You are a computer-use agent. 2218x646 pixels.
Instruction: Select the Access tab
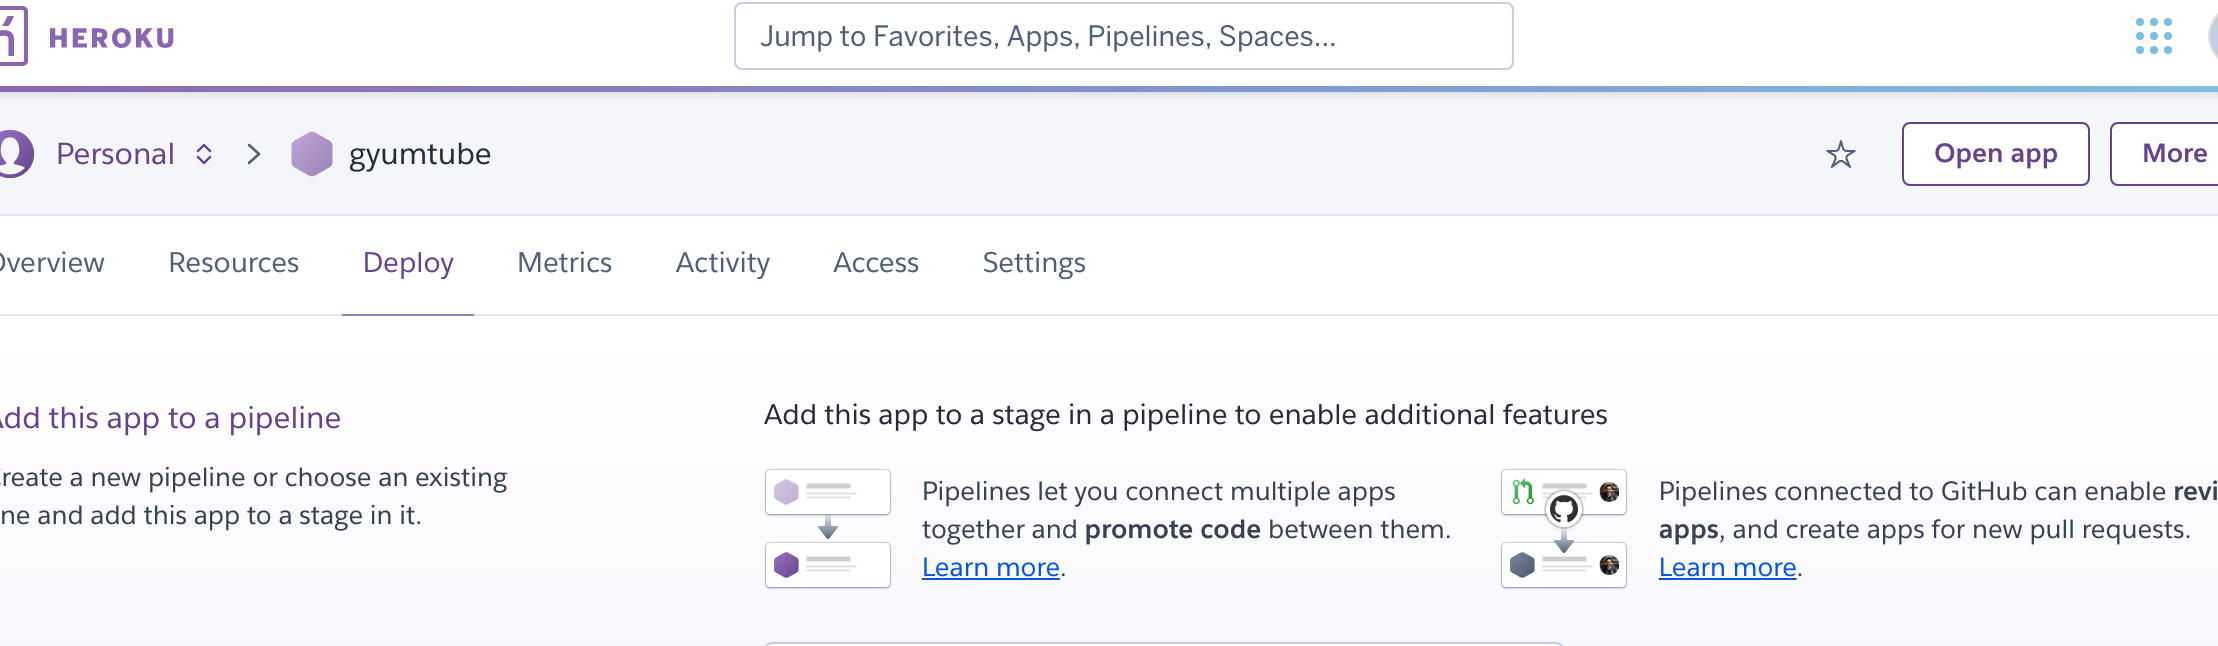point(876,263)
